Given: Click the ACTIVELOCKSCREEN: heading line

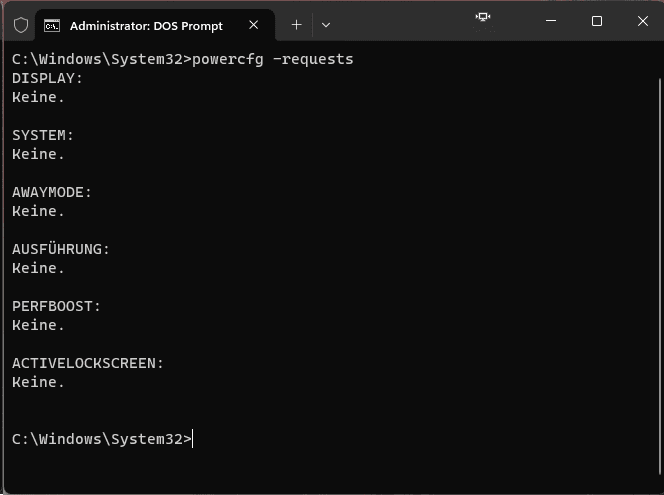Looking at the screenshot, I should pyautogui.click(x=88, y=363).
